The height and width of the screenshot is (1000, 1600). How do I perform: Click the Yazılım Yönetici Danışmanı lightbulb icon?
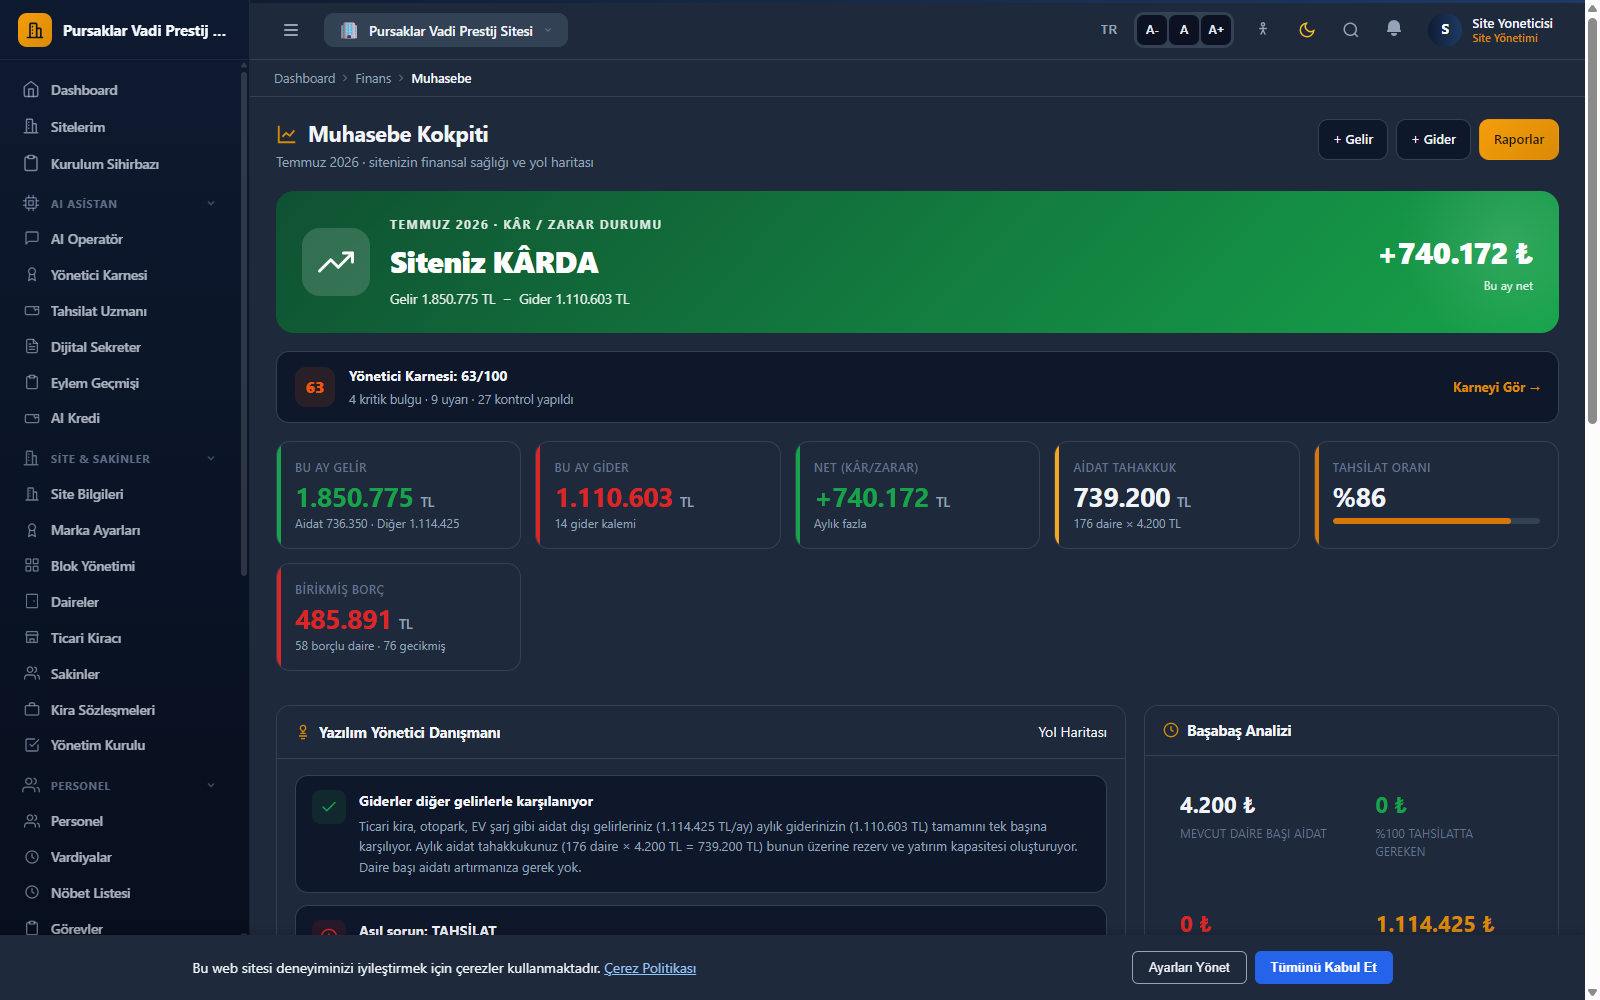tap(303, 732)
